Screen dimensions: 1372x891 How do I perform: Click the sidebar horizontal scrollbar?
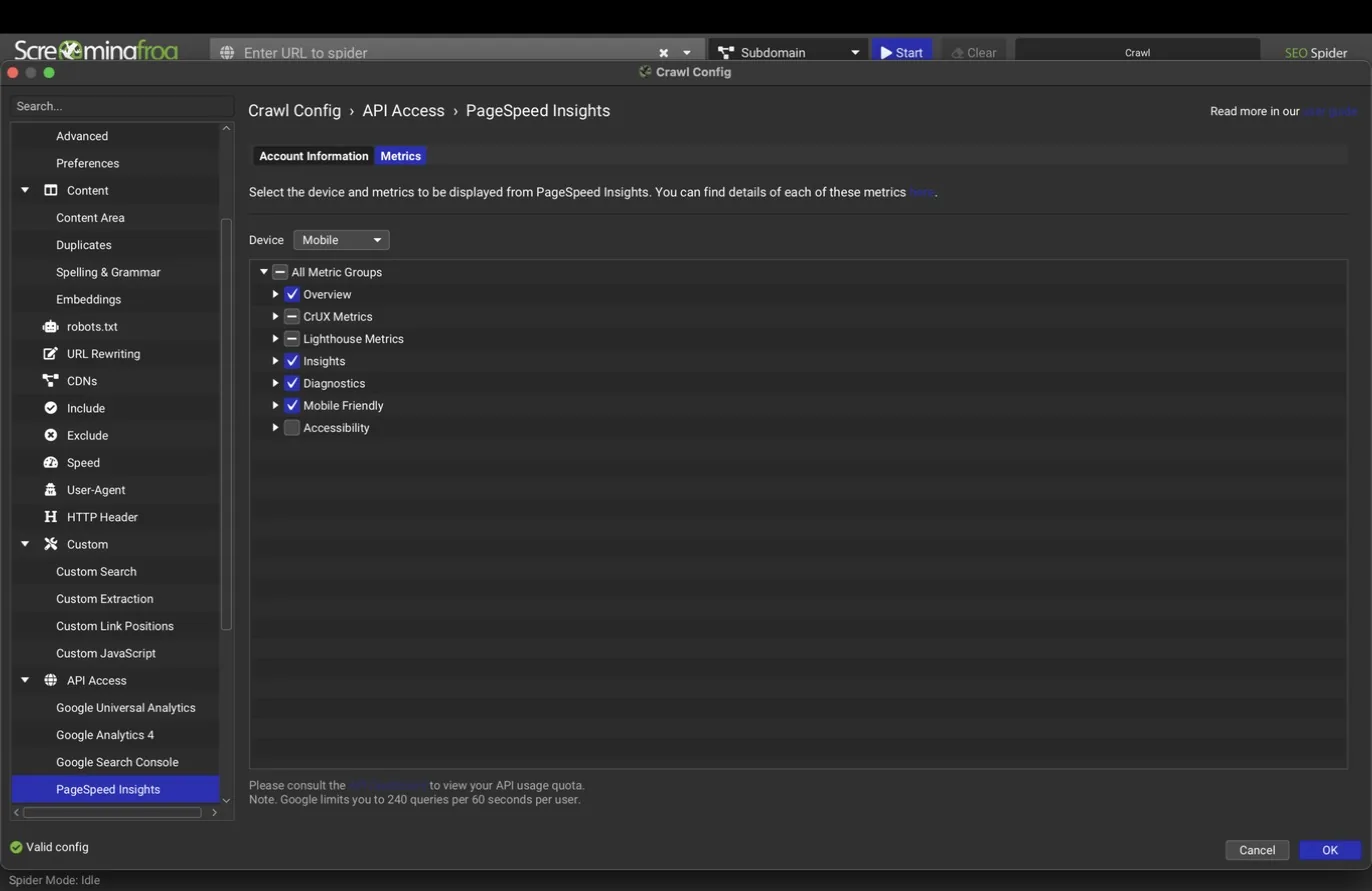[112, 812]
